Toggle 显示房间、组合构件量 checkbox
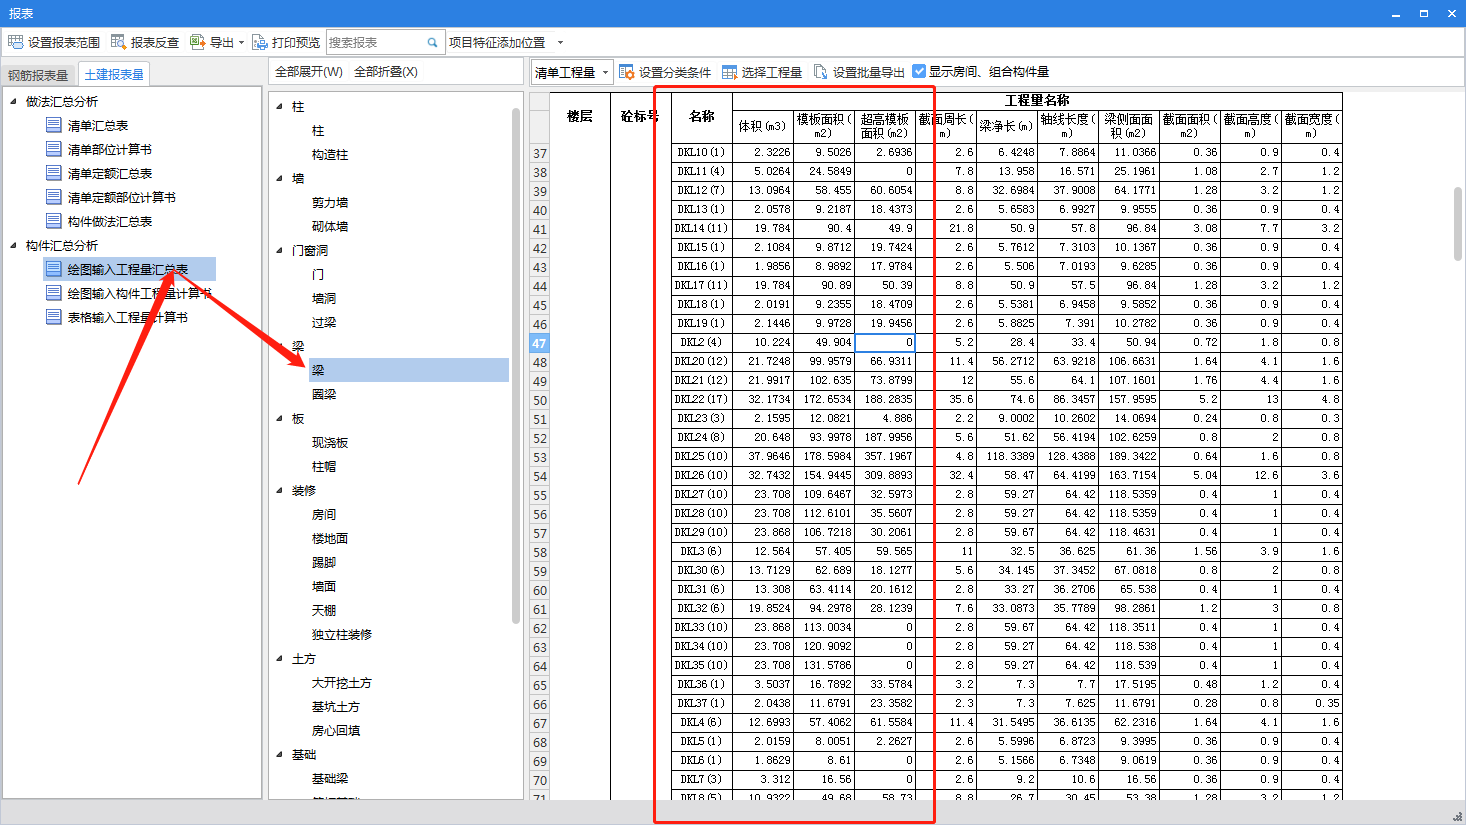The image size is (1466, 825). click(x=919, y=71)
